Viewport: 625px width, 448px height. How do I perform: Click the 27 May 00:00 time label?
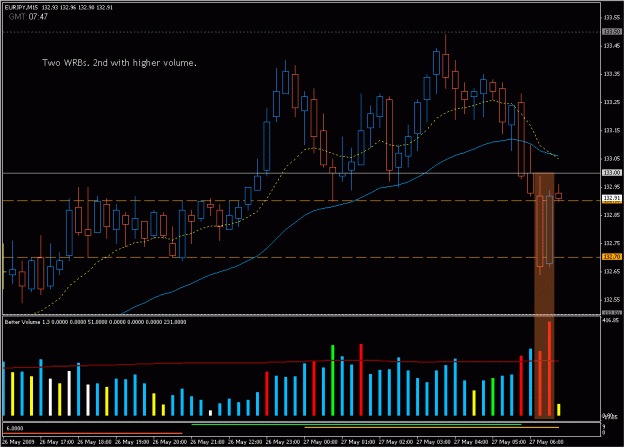click(320, 442)
